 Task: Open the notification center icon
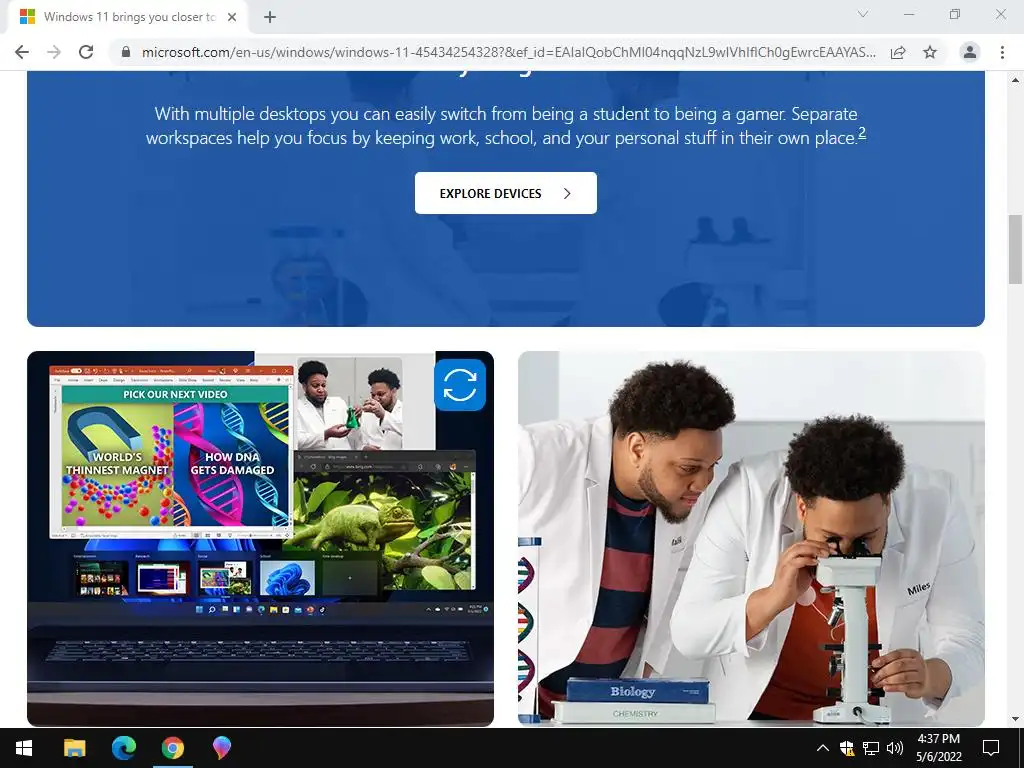(x=991, y=748)
